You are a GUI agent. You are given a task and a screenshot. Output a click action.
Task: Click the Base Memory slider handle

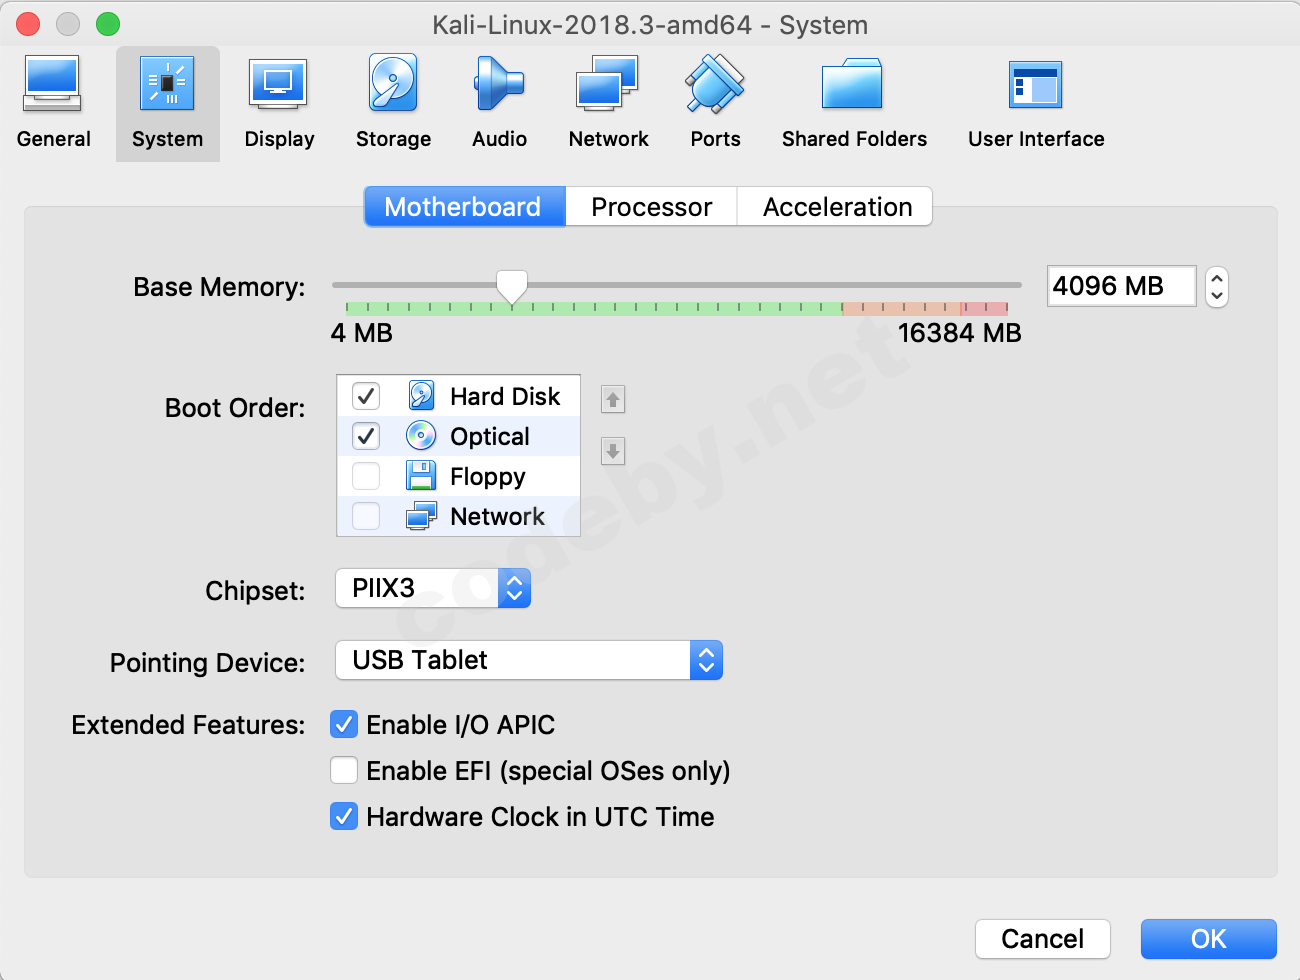click(x=512, y=286)
